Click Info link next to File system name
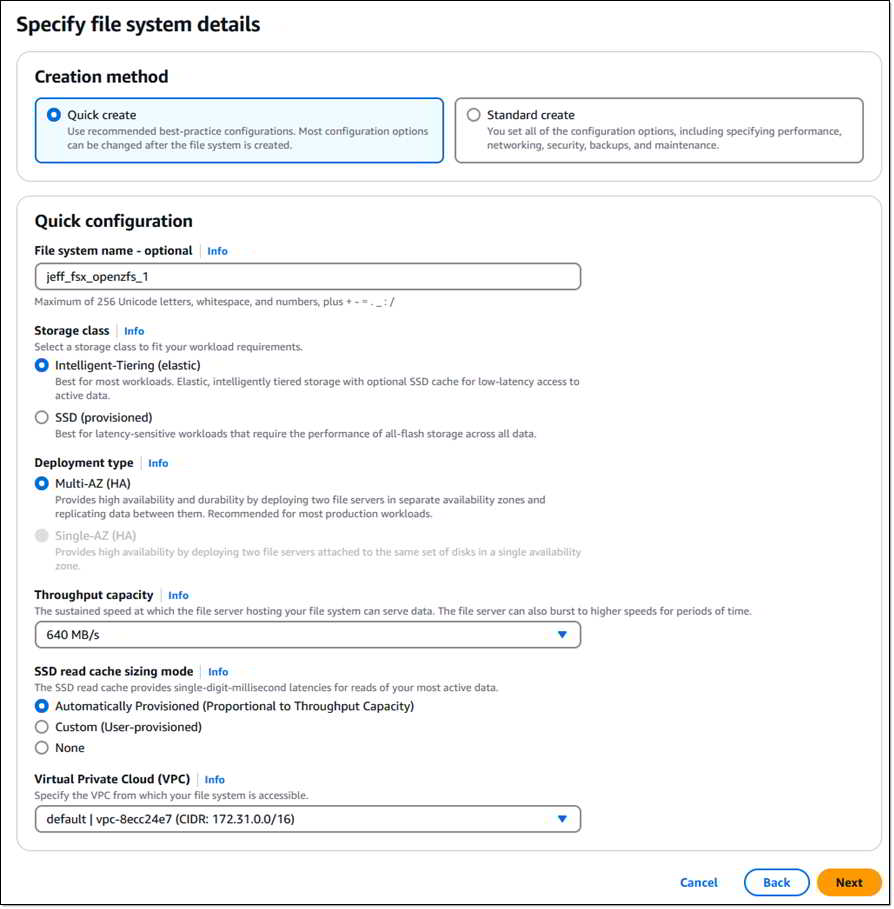This screenshot has height=909, width=894. pos(217,251)
